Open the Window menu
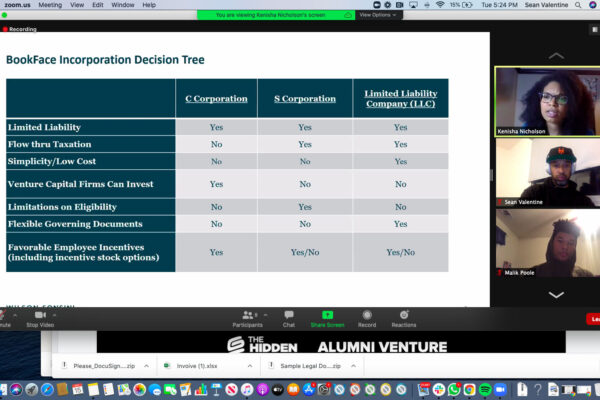The width and height of the screenshot is (600, 400). 124,5
